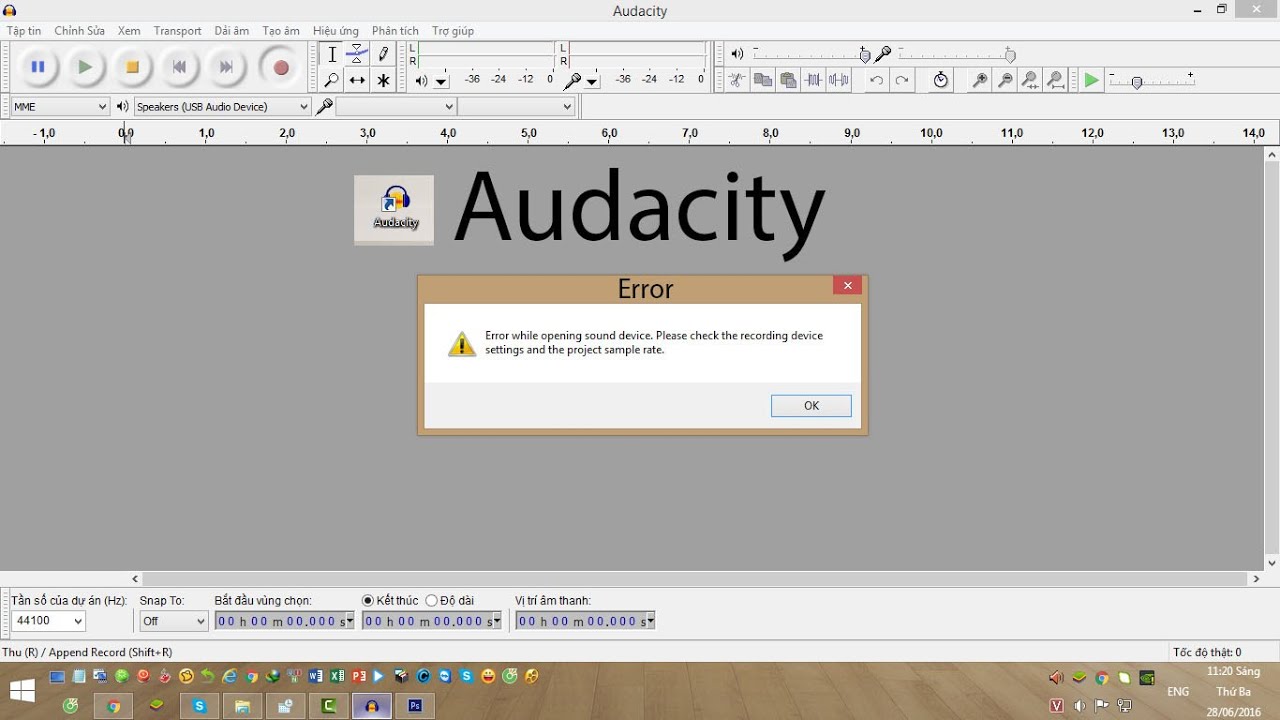Click the Audacity shortcut icon thumbnail
1280x720 pixels.
click(394, 210)
